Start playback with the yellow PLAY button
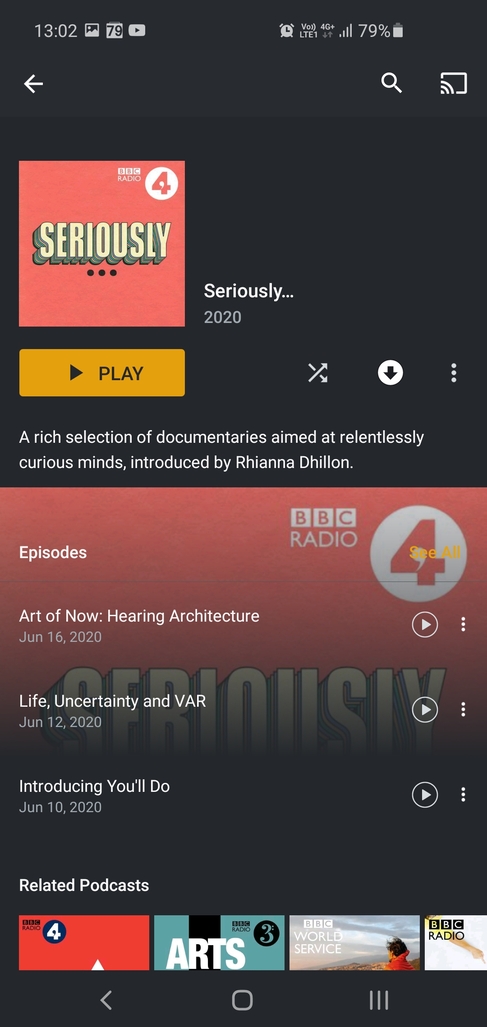 coord(102,373)
